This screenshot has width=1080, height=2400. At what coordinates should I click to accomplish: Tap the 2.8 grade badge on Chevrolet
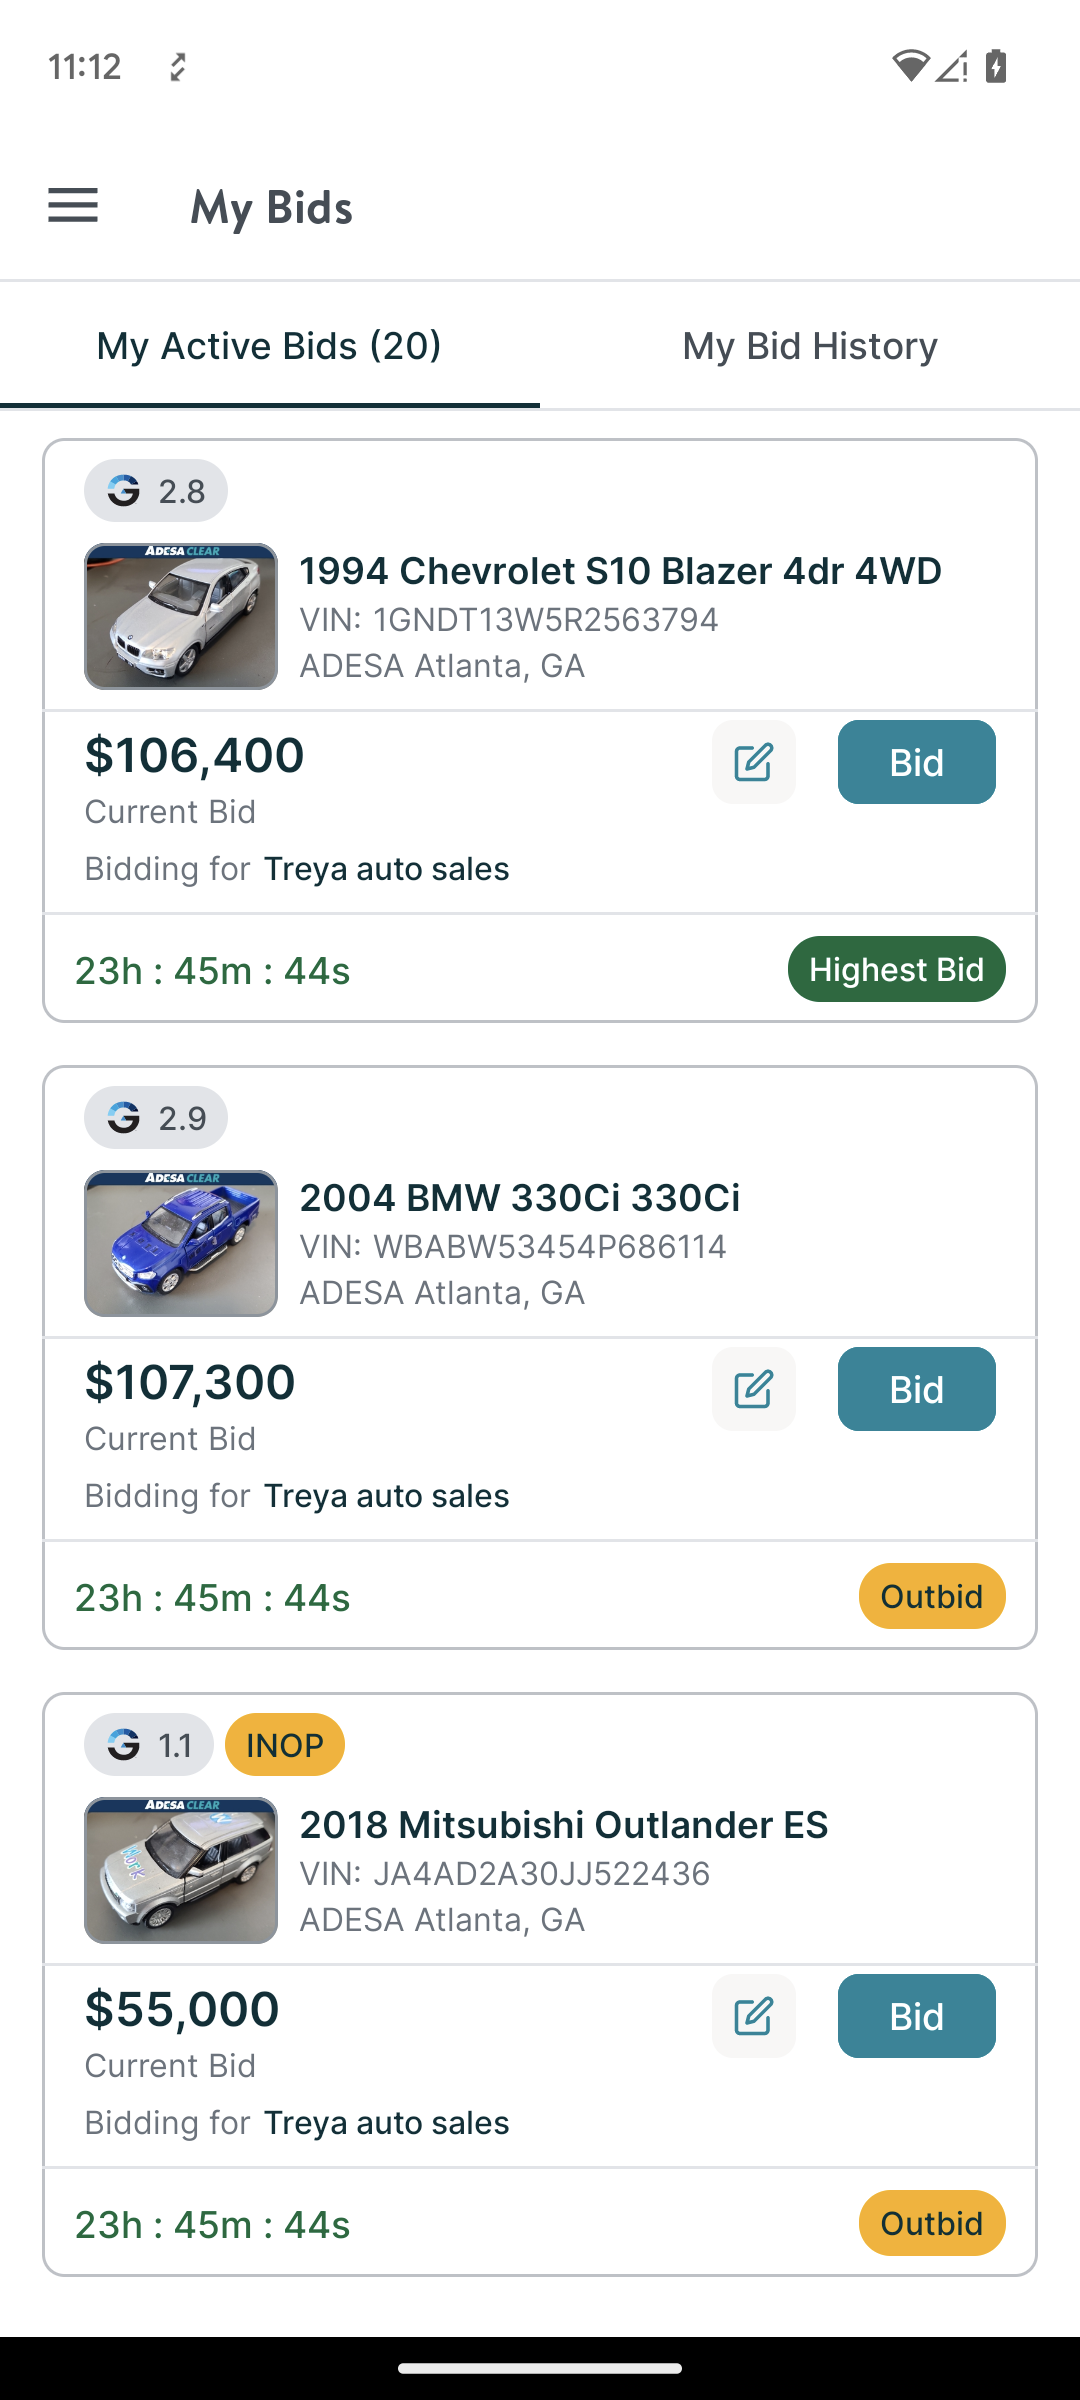[156, 491]
